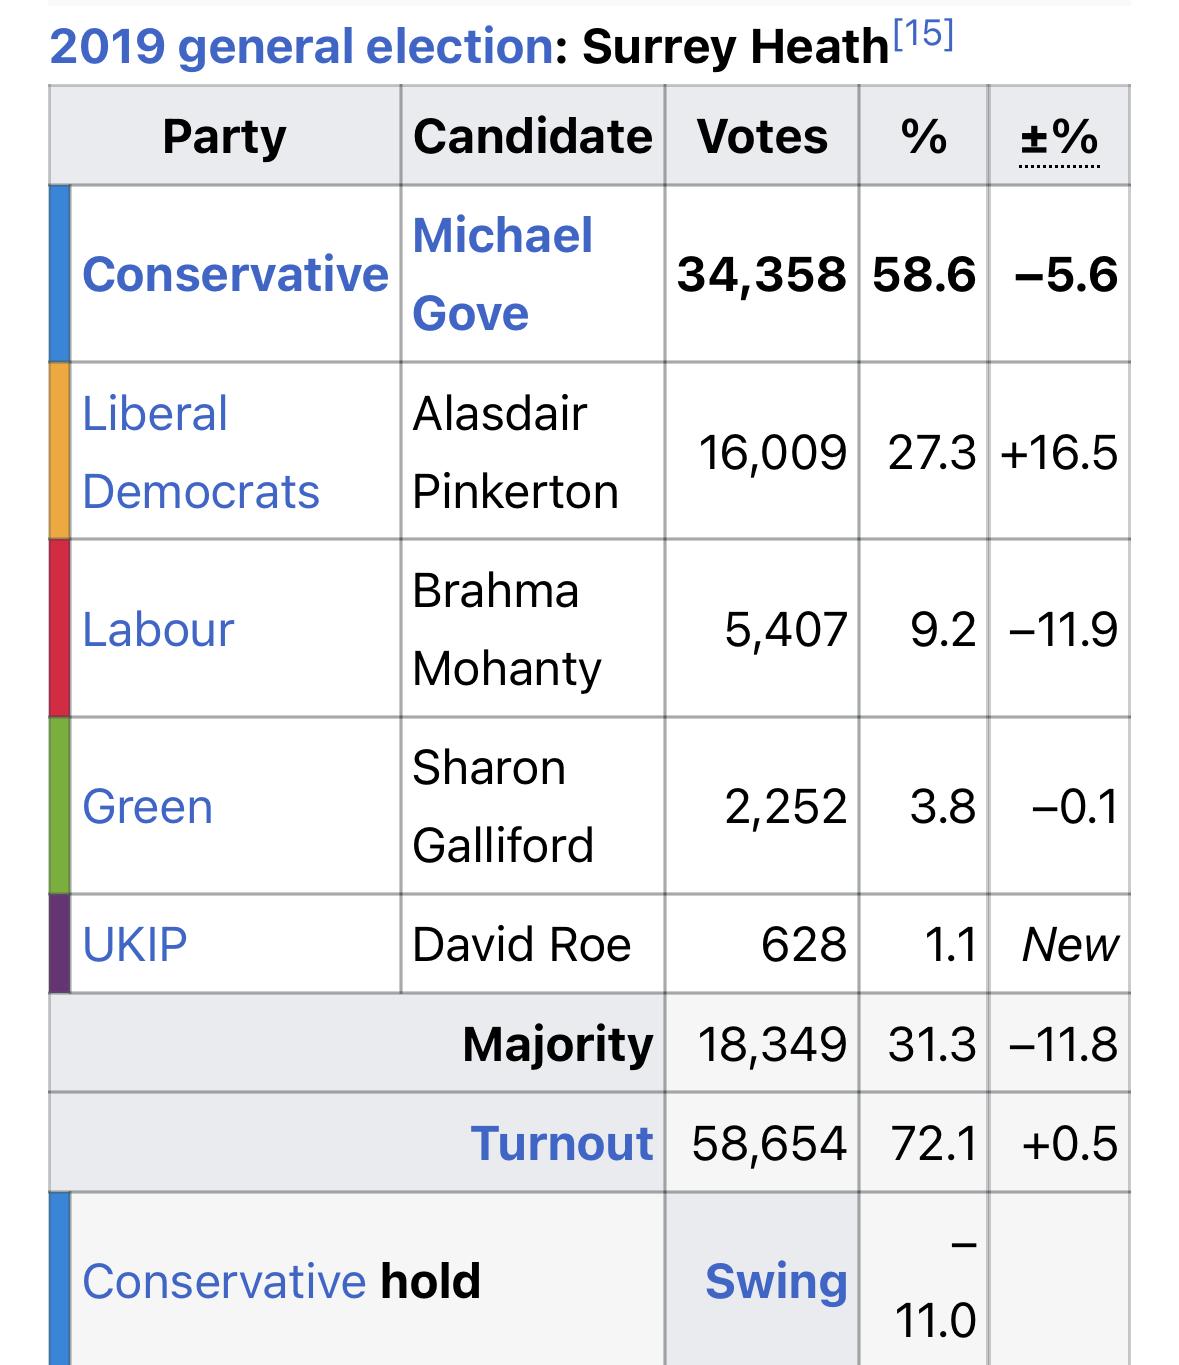
Task: Open the 2019 general election link
Action: [299, 47]
